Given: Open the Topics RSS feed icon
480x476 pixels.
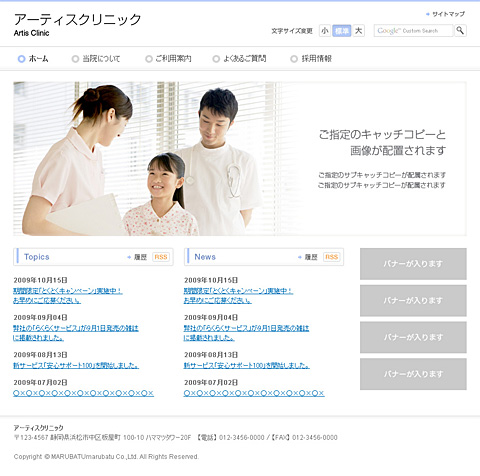Looking at the screenshot, I should click(161, 257).
